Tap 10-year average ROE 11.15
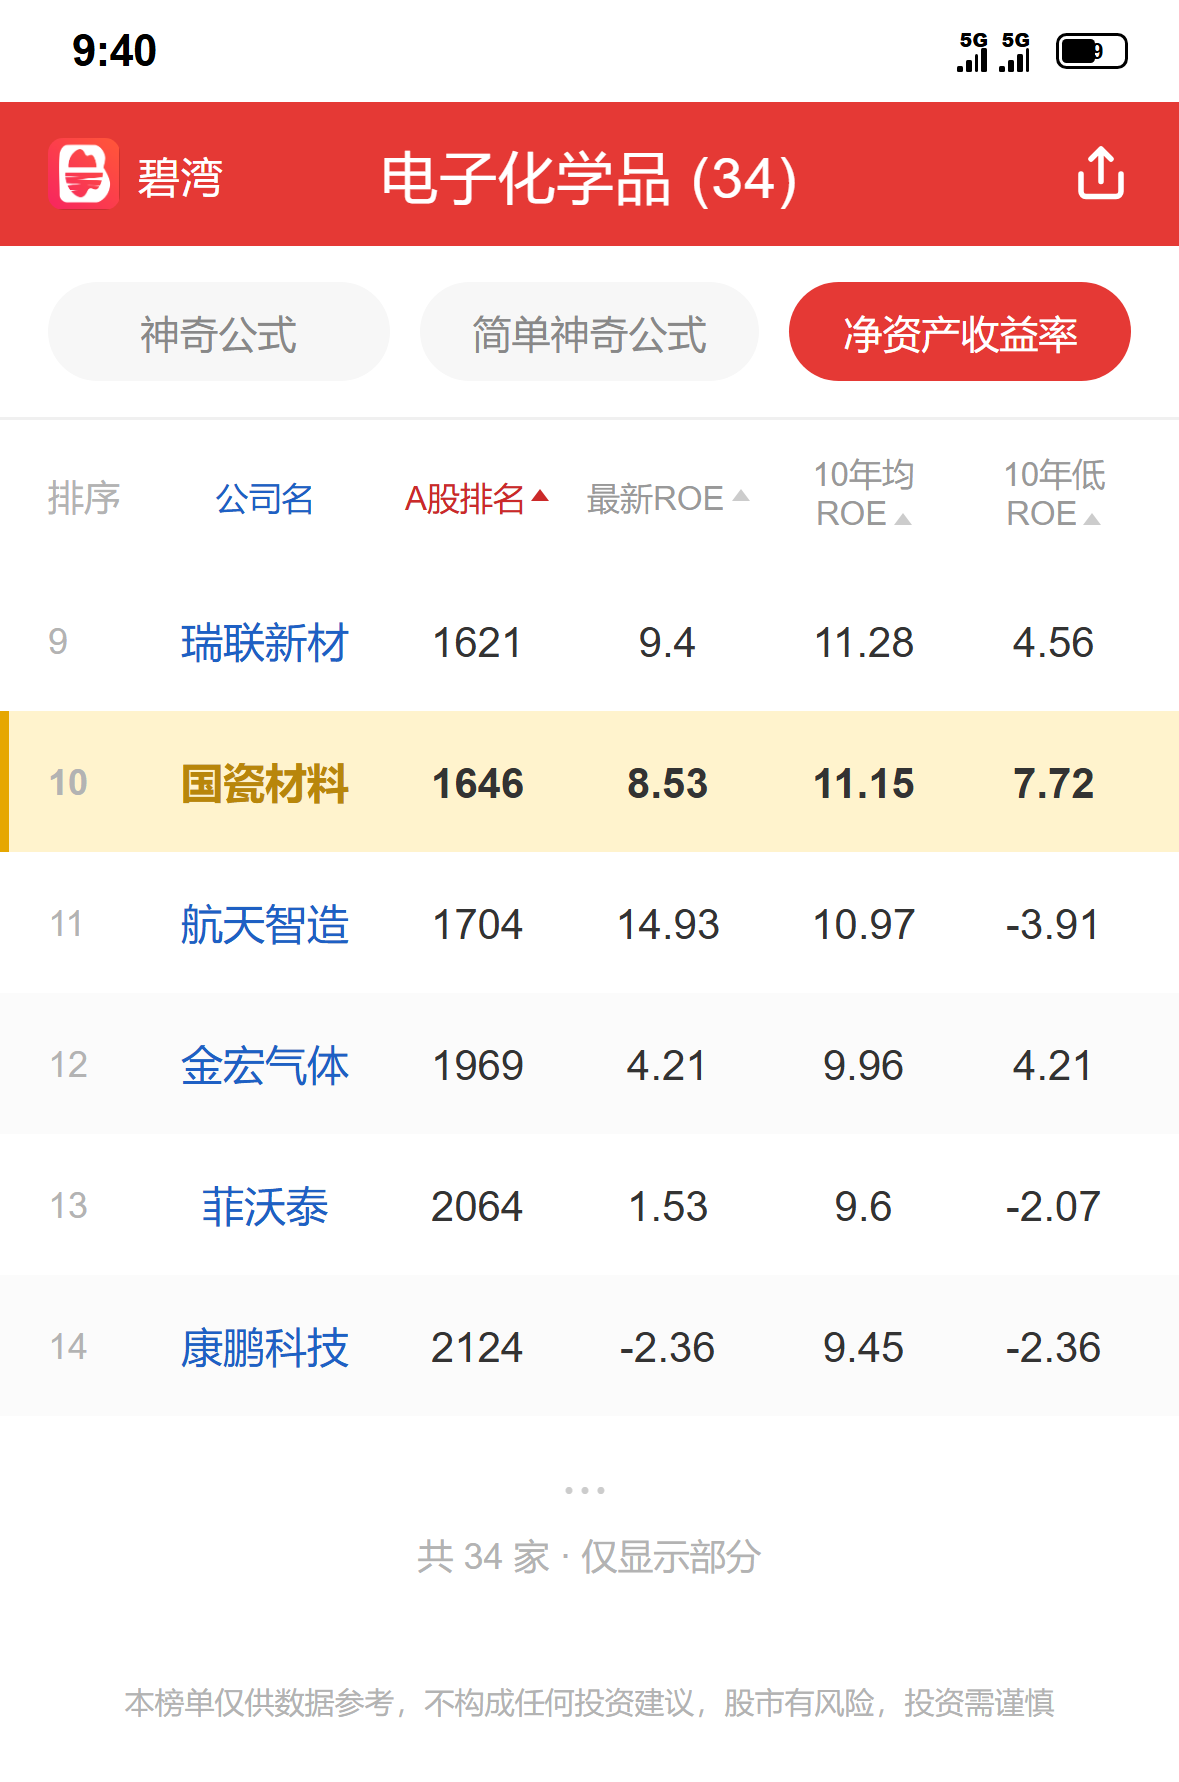 (x=864, y=784)
